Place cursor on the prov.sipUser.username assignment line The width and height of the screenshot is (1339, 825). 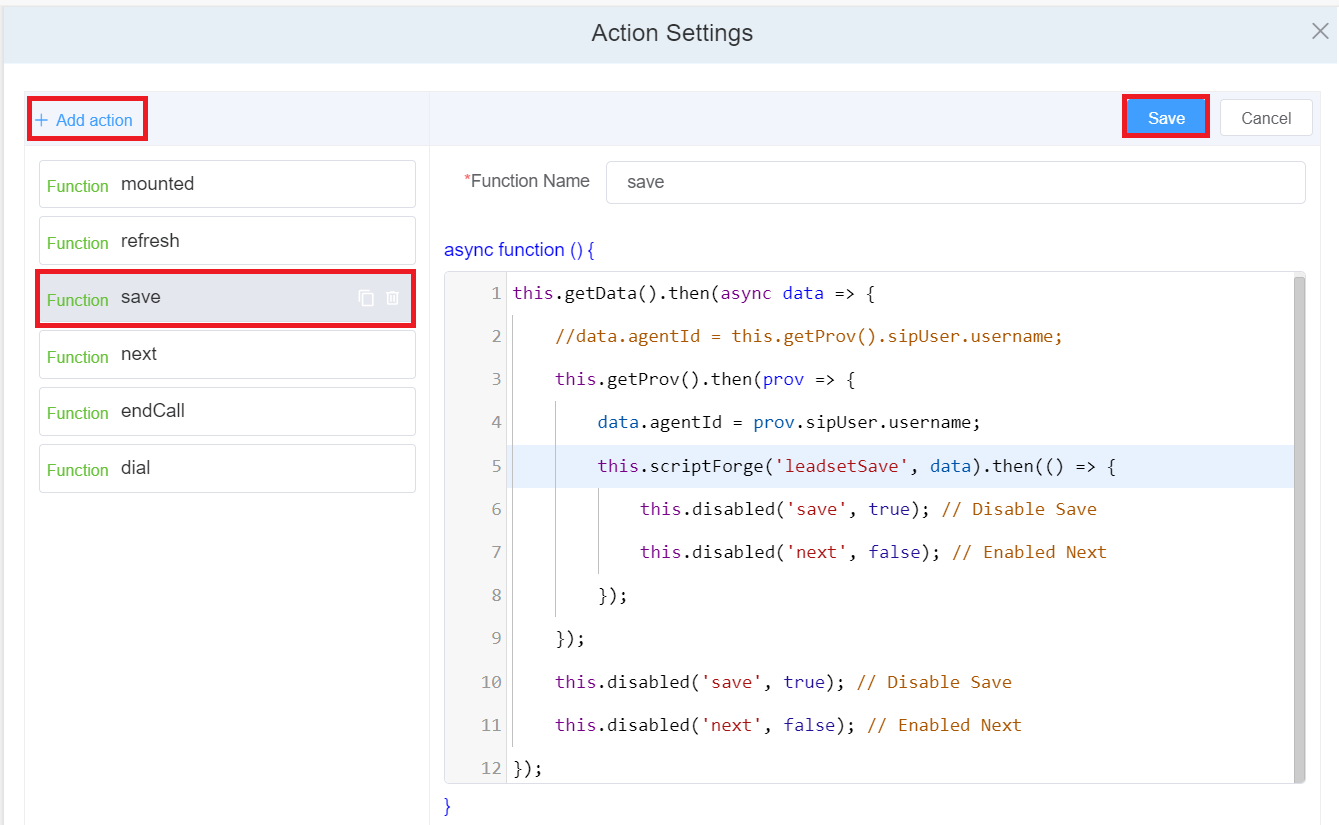[788, 423]
